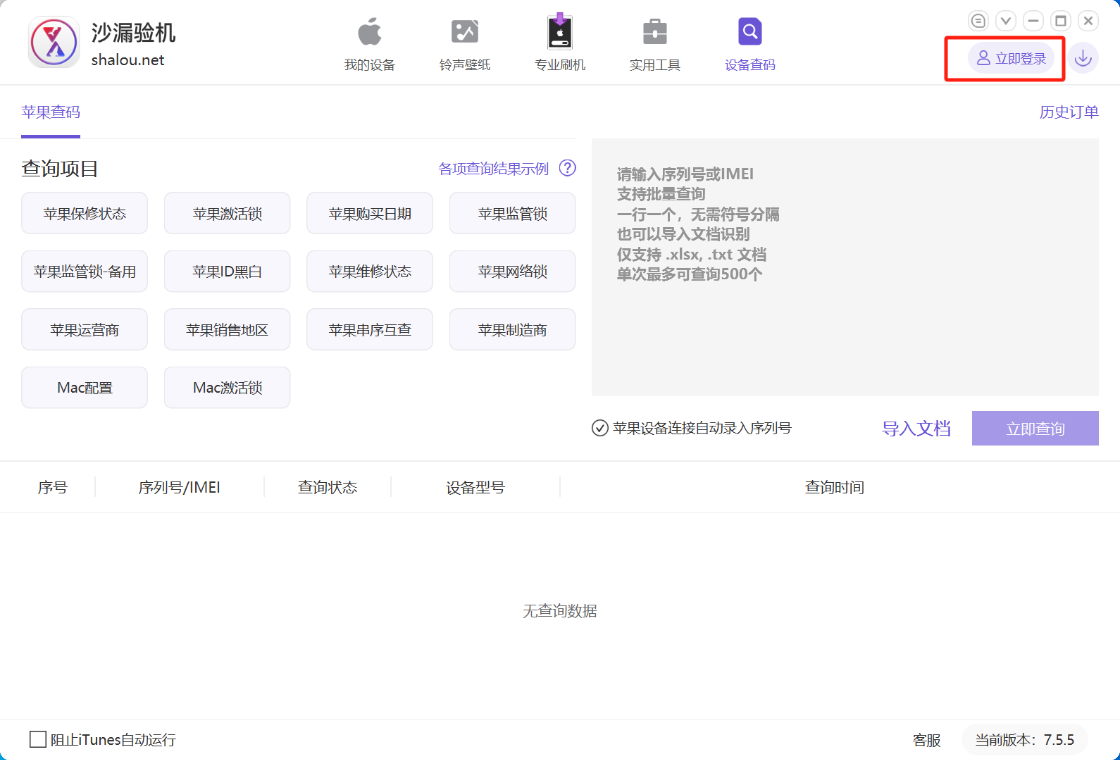The image size is (1120, 760).
Task: View 各项查询结果示例 examples
Action: 494,169
